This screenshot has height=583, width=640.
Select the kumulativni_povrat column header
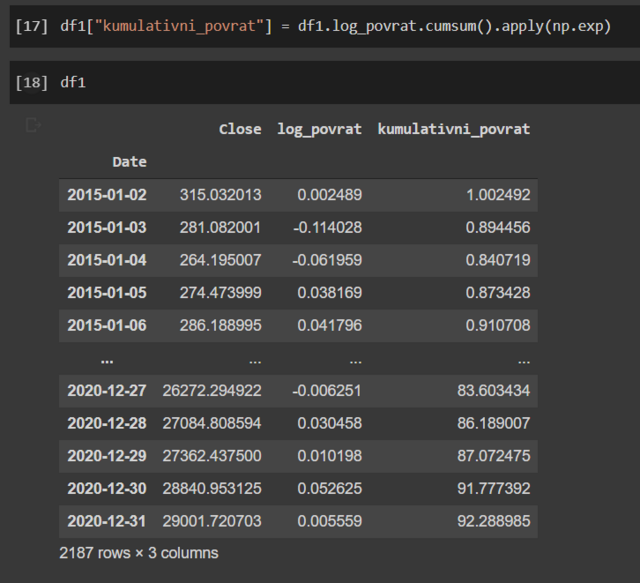point(454,129)
